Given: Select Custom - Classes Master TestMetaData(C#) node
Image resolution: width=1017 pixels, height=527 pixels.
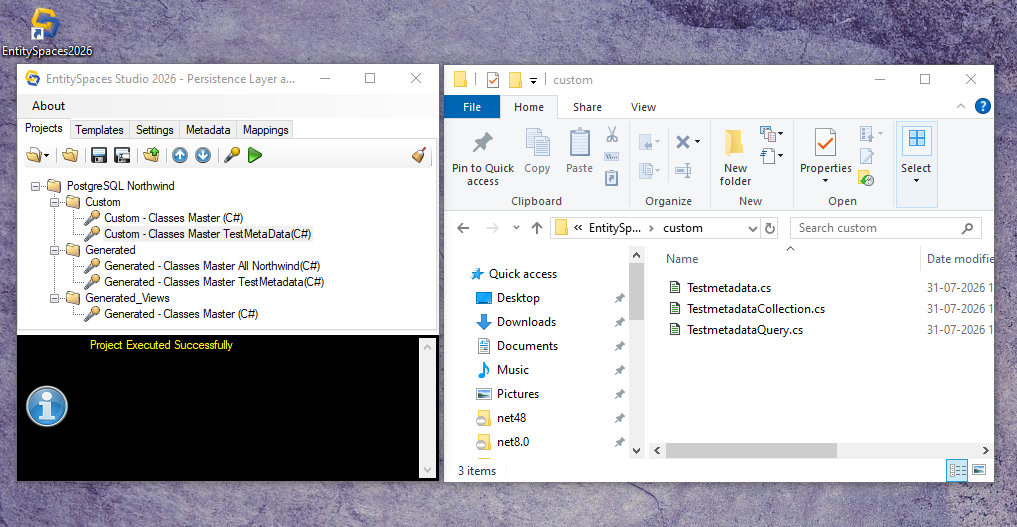Looking at the screenshot, I should [x=208, y=234].
